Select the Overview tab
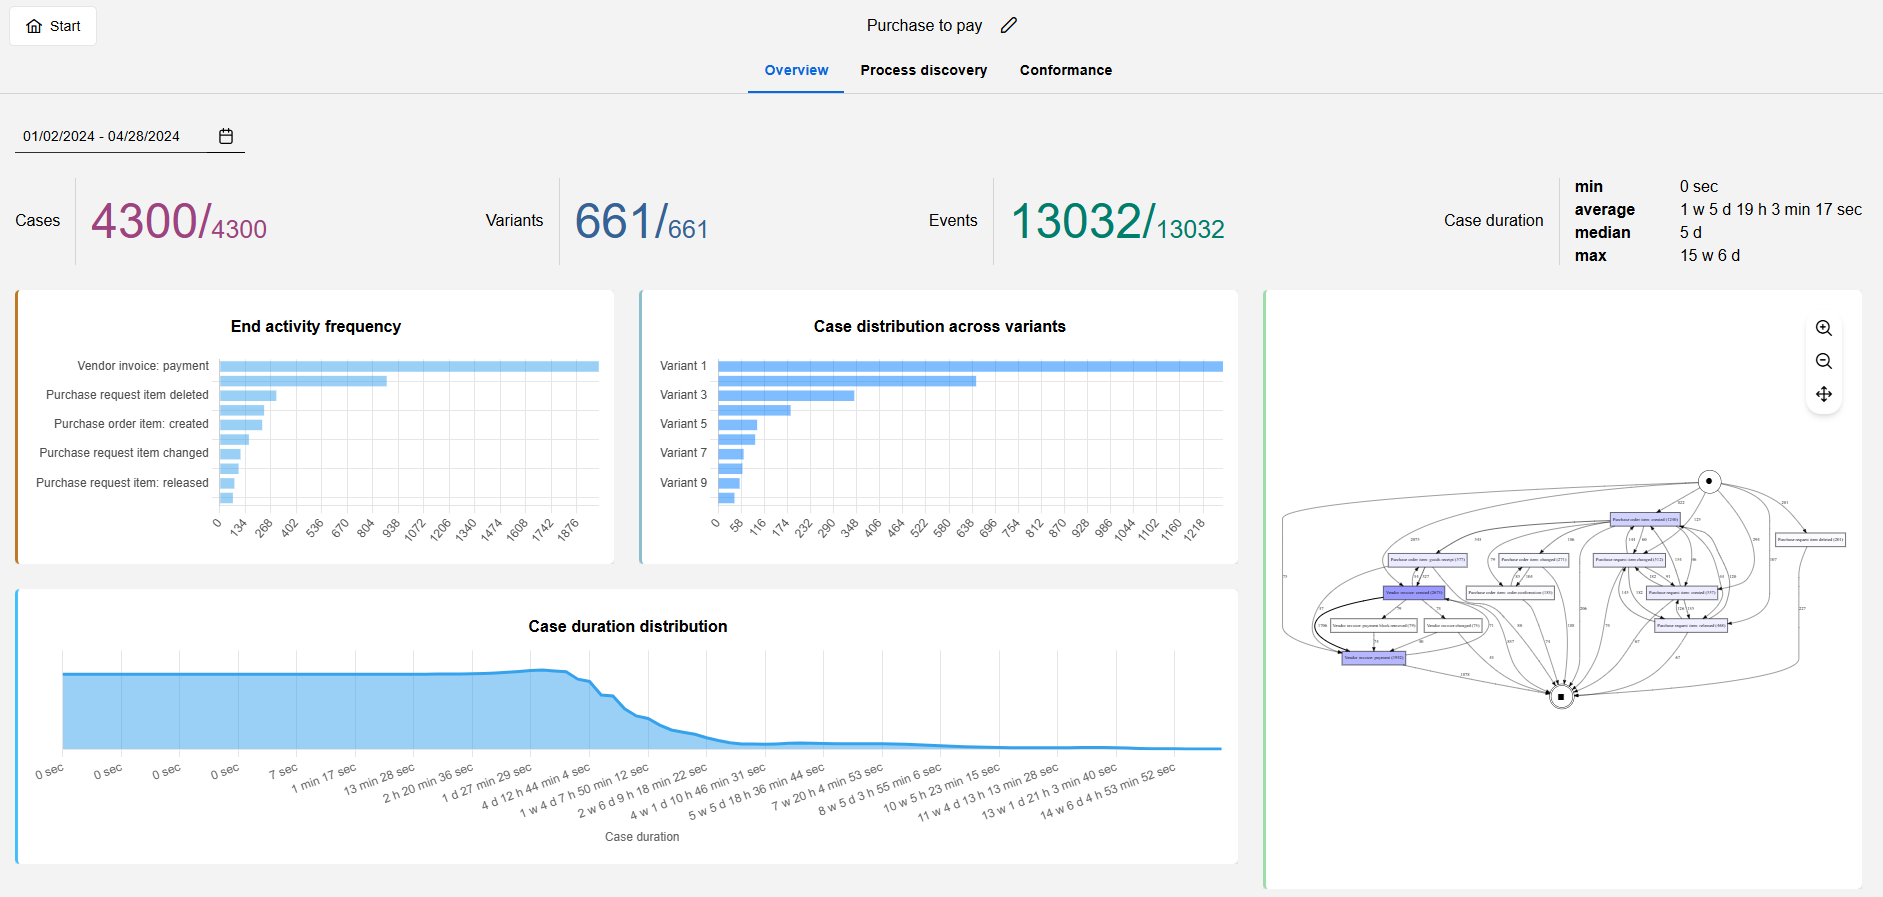Viewport: 1883px width, 897px height. point(796,70)
